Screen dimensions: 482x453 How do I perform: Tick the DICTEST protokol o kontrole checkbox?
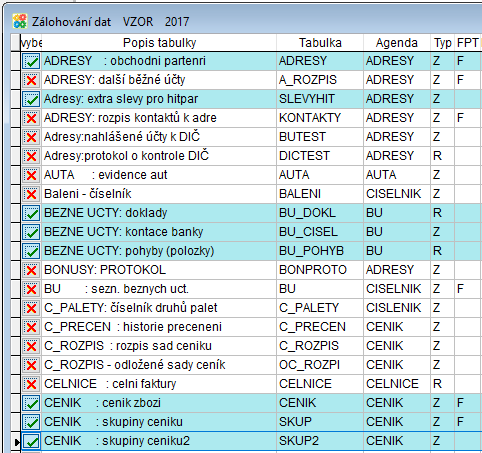tap(31, 156)
